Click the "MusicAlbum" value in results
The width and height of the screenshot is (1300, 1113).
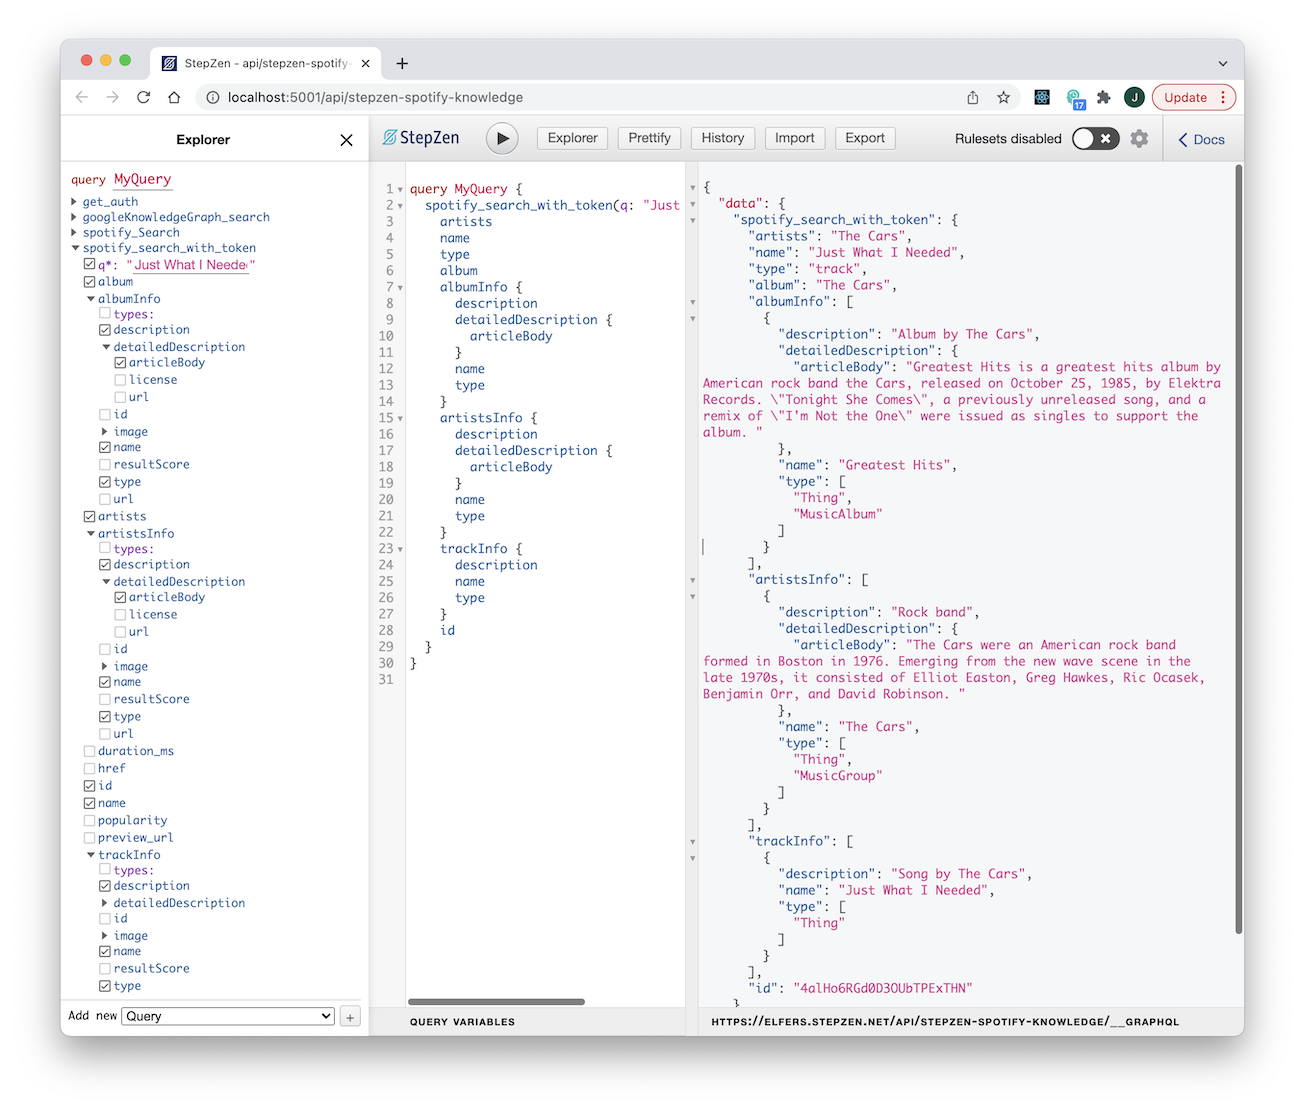838,514
